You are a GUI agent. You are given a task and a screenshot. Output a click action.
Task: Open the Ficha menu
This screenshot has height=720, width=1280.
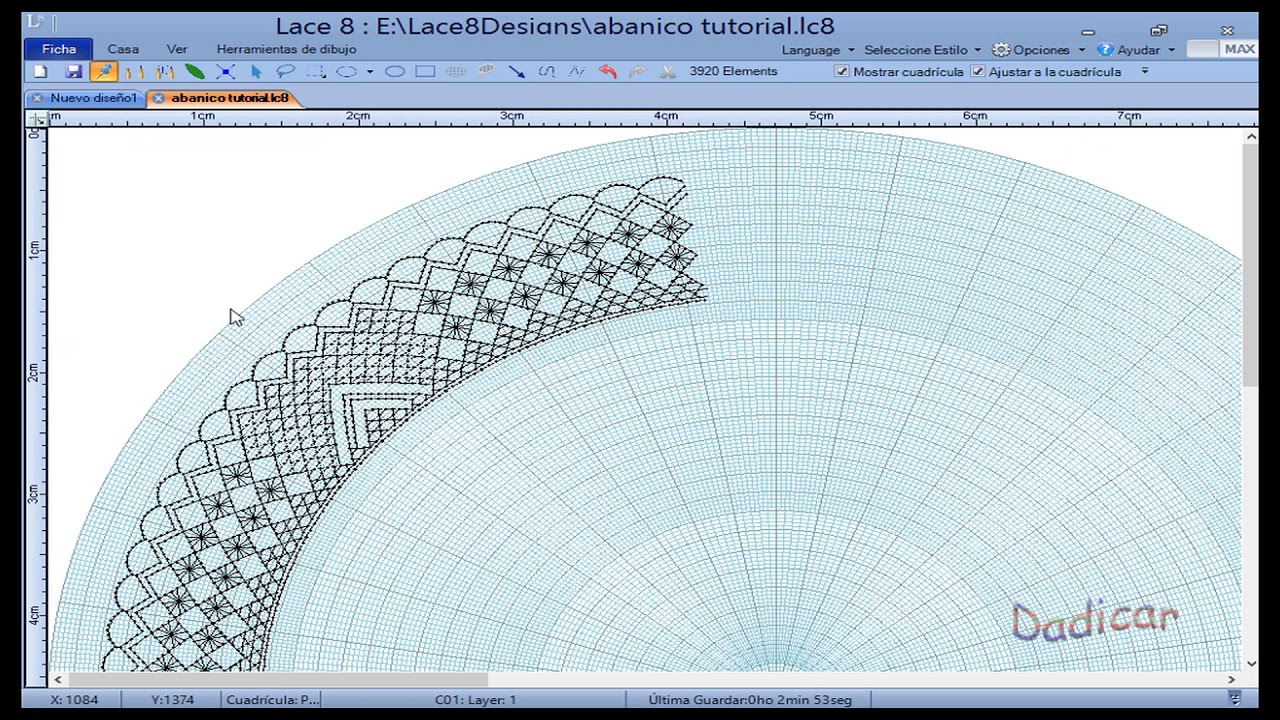pyautogui.click(x=59, y=49)
